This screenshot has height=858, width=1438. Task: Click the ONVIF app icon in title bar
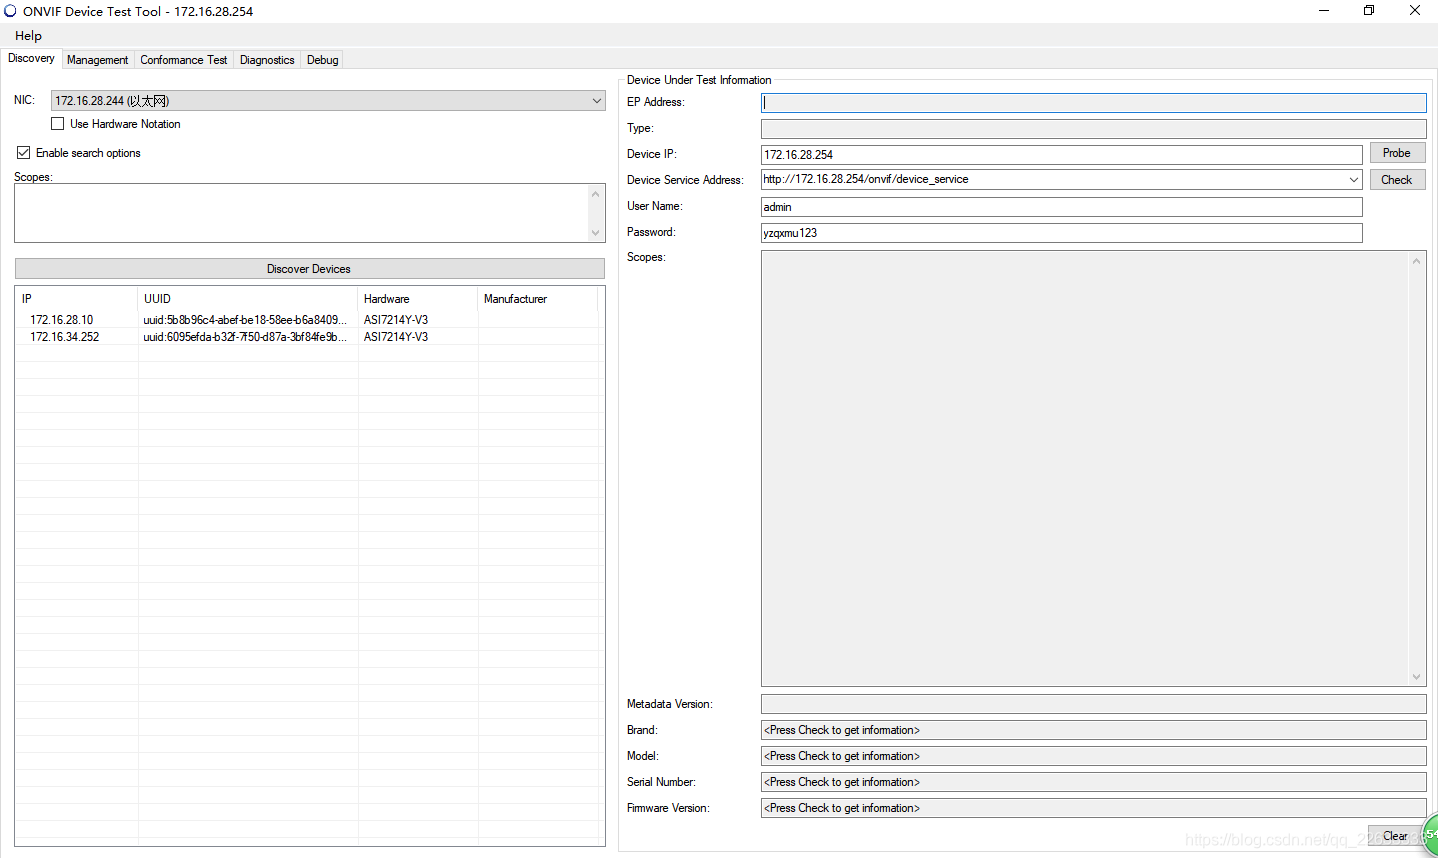pos(11,11)
